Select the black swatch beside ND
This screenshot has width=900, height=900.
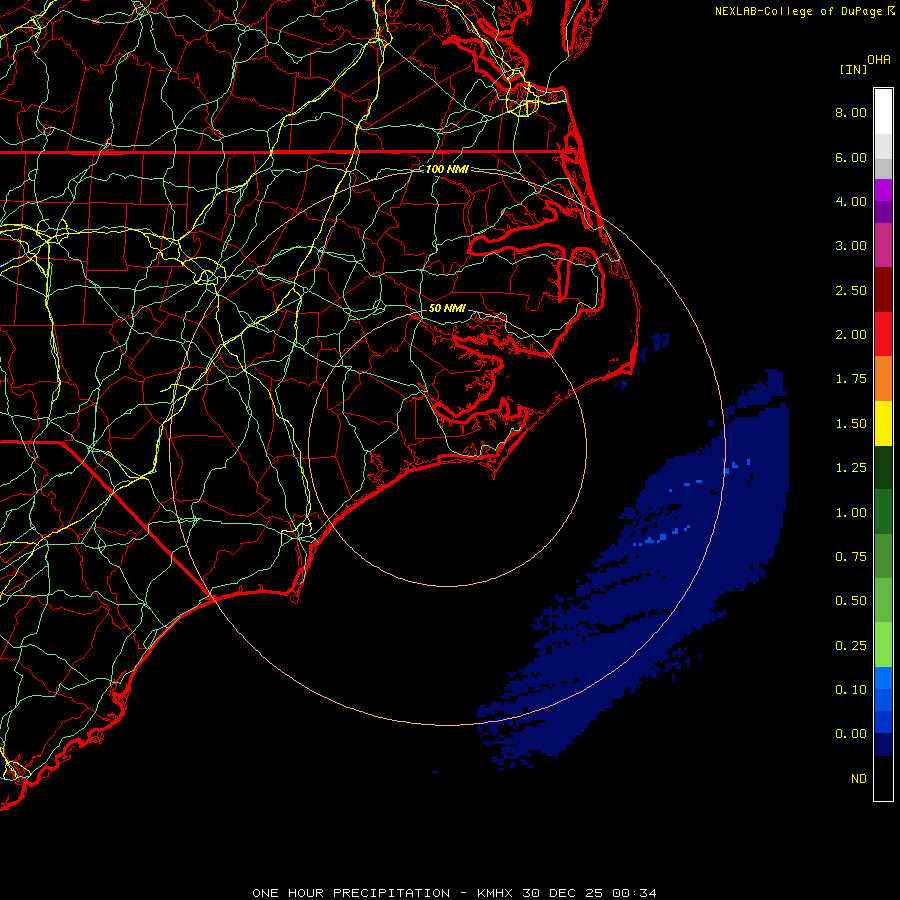point(883,778)
